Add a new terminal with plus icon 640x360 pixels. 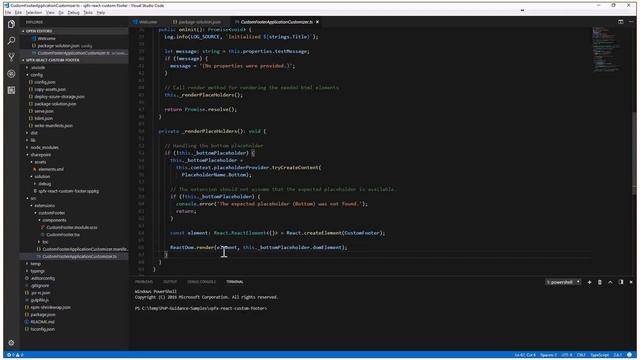[589, 282]
